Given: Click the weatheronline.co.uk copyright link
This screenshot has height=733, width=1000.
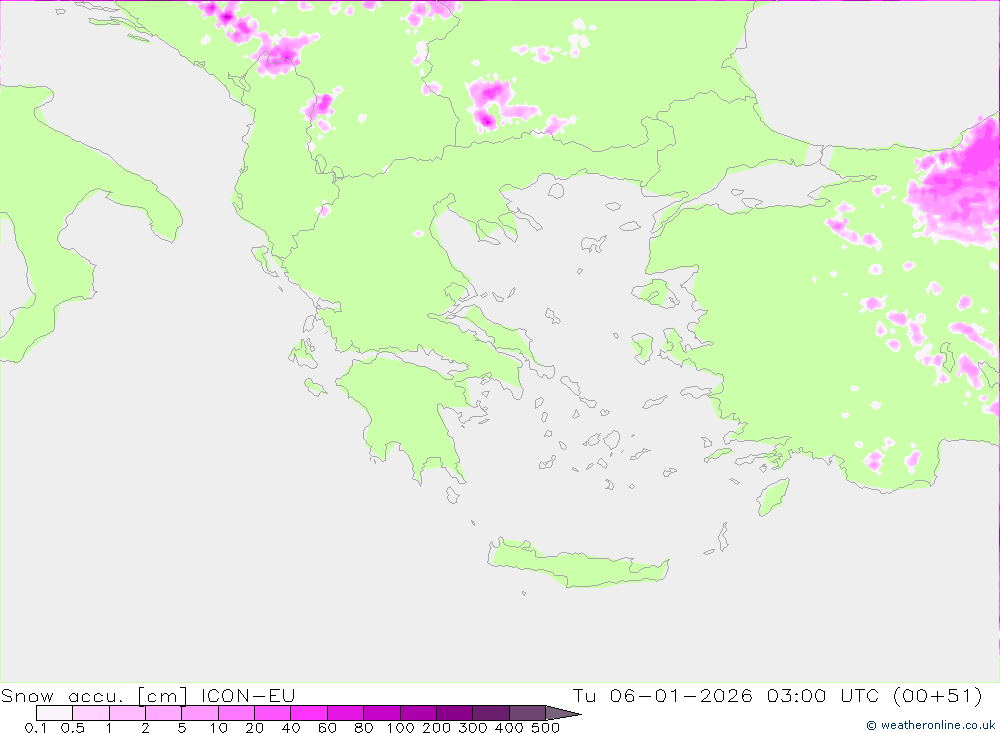Looking at the screenshot, I should click(930, 725).
